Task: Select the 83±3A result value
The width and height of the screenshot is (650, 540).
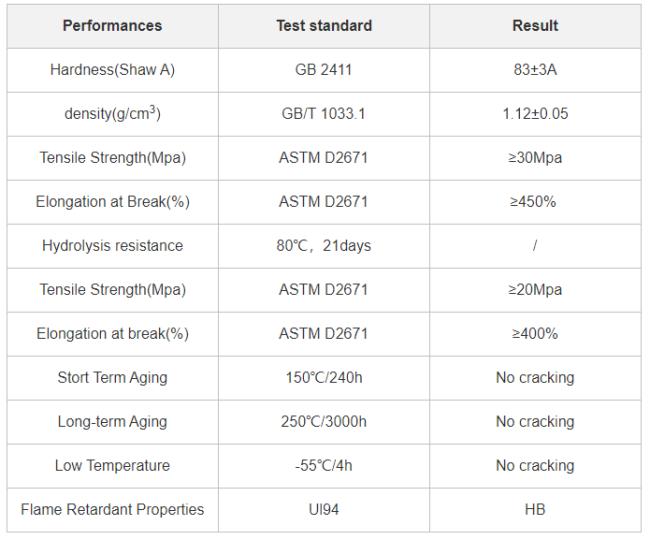Action: (x=535, y=70)
